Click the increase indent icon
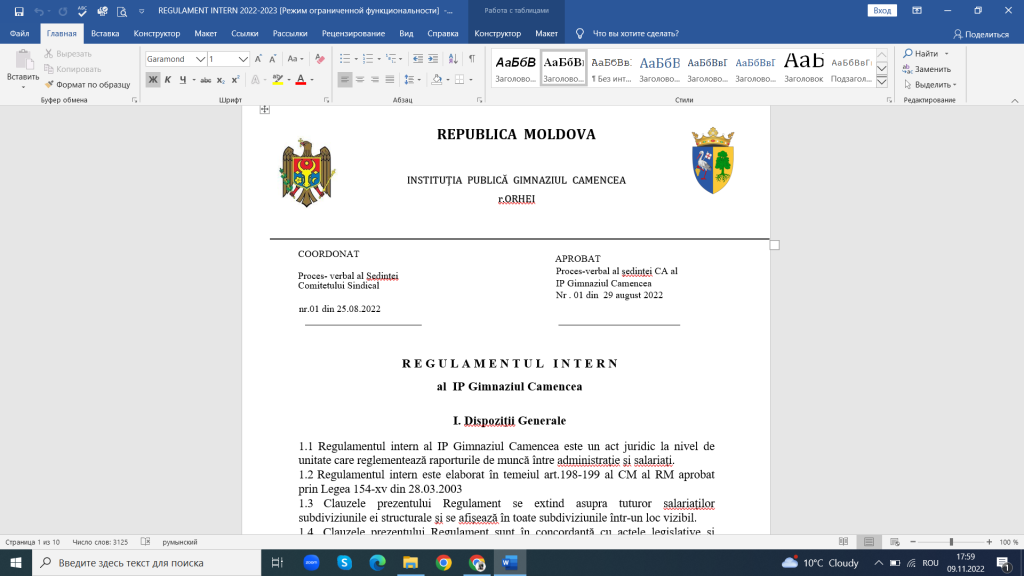This screenshot has height=576, width=1024. coord(433,59)
